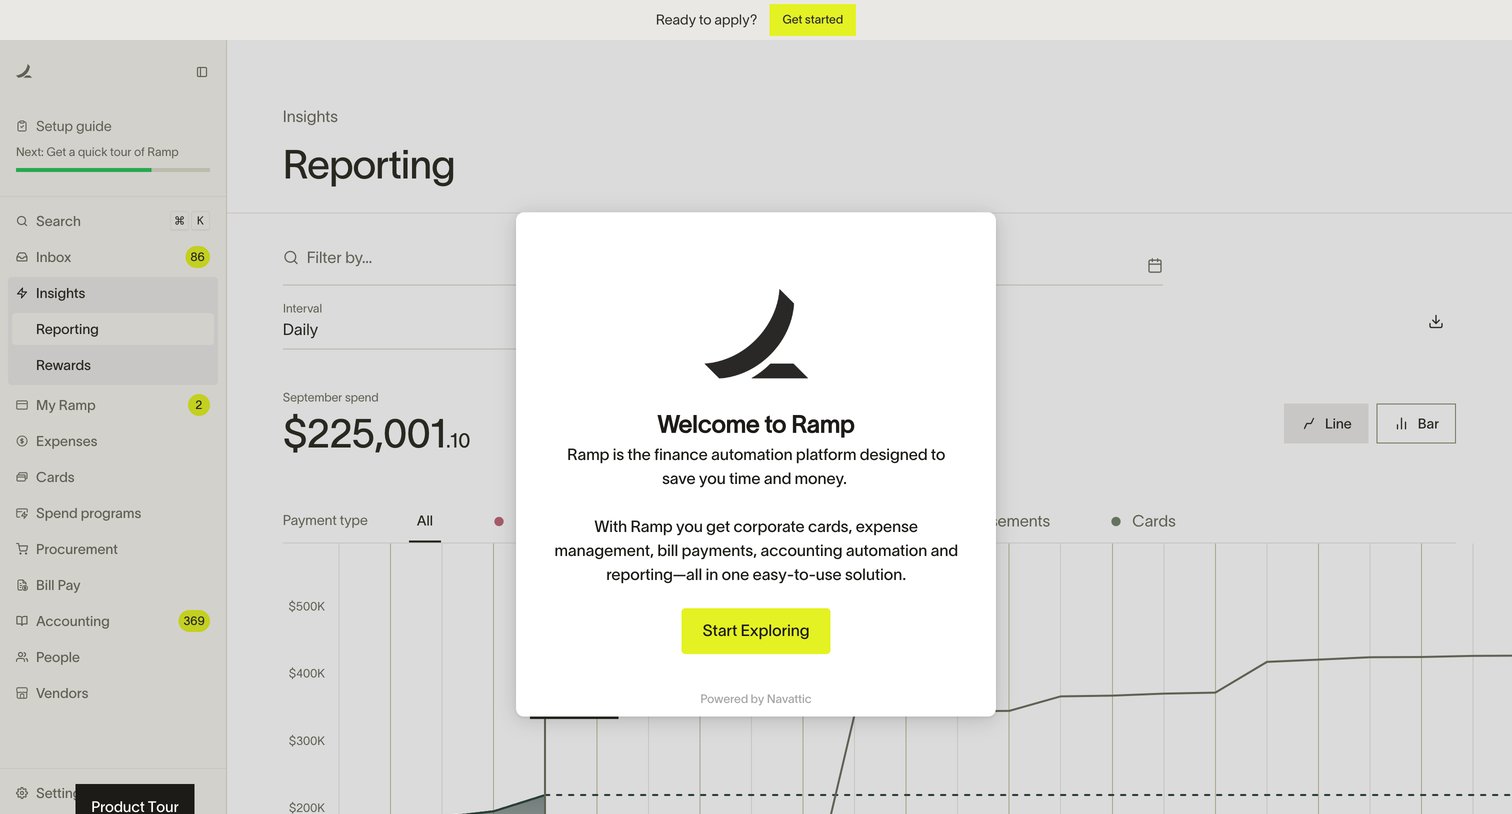Click the Payment type label
The image size is (1512, 814).
[325, 521]
